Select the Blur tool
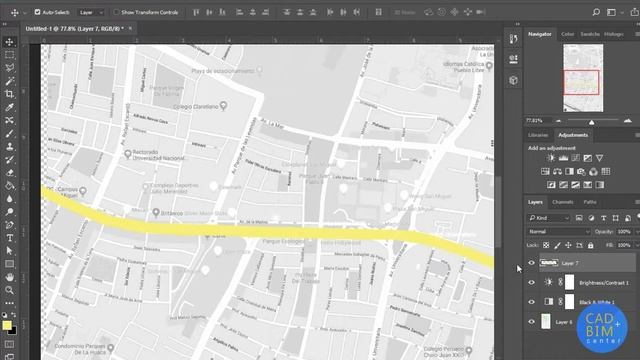 (x=9, y=199)
